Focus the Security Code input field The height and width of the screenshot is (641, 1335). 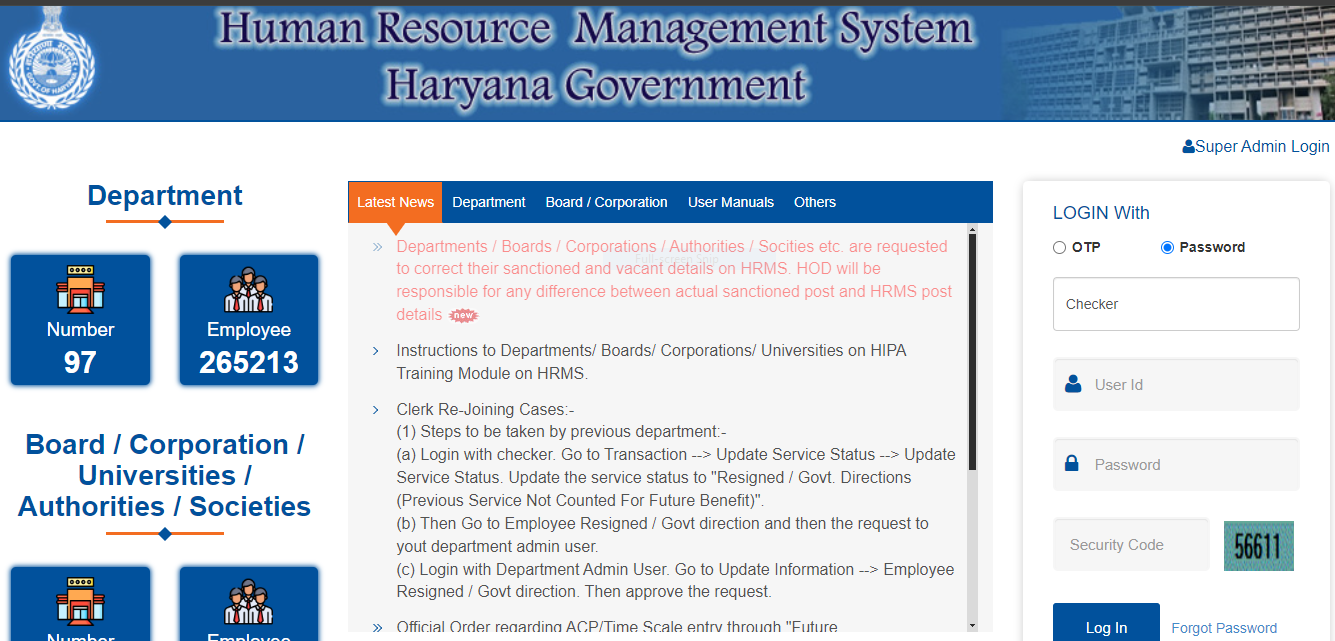point(1131,545)
